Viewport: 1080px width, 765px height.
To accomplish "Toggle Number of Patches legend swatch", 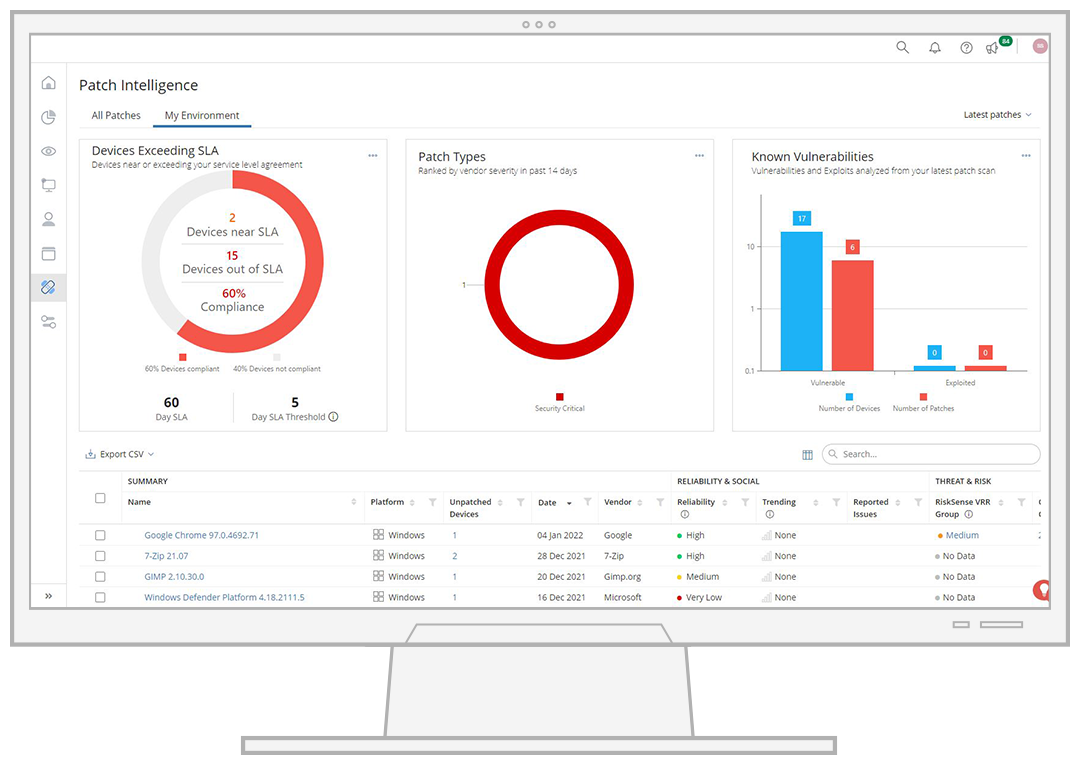I will (923, 397).
